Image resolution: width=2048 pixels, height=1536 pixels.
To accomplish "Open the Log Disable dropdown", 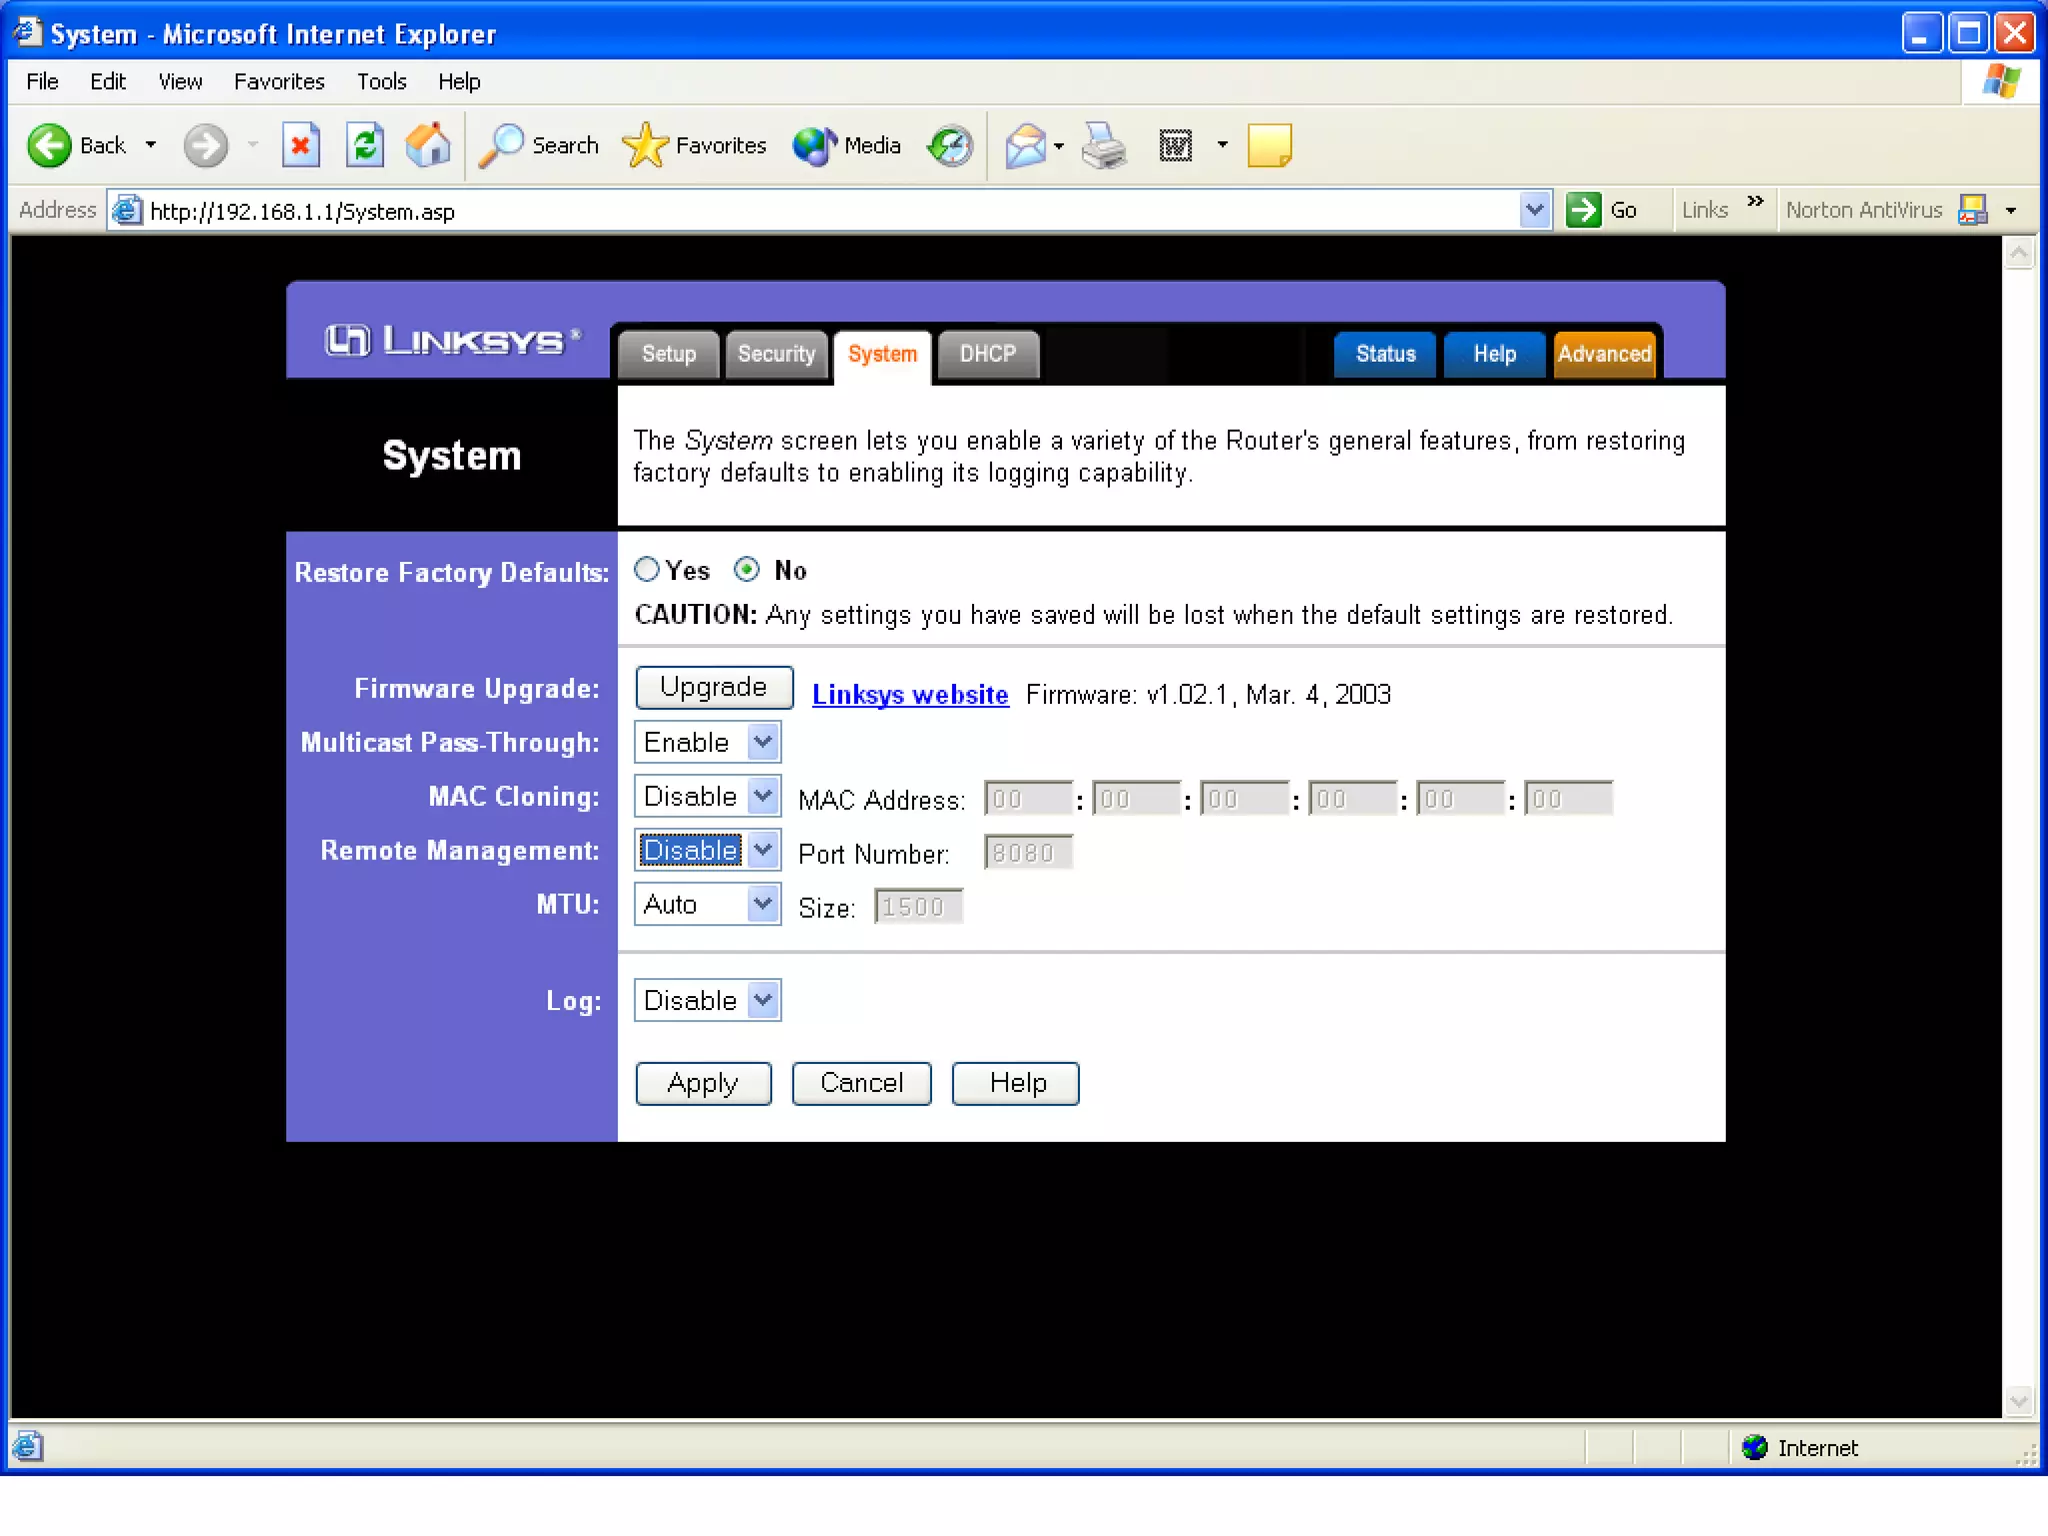I will [x=763, y=1000].
